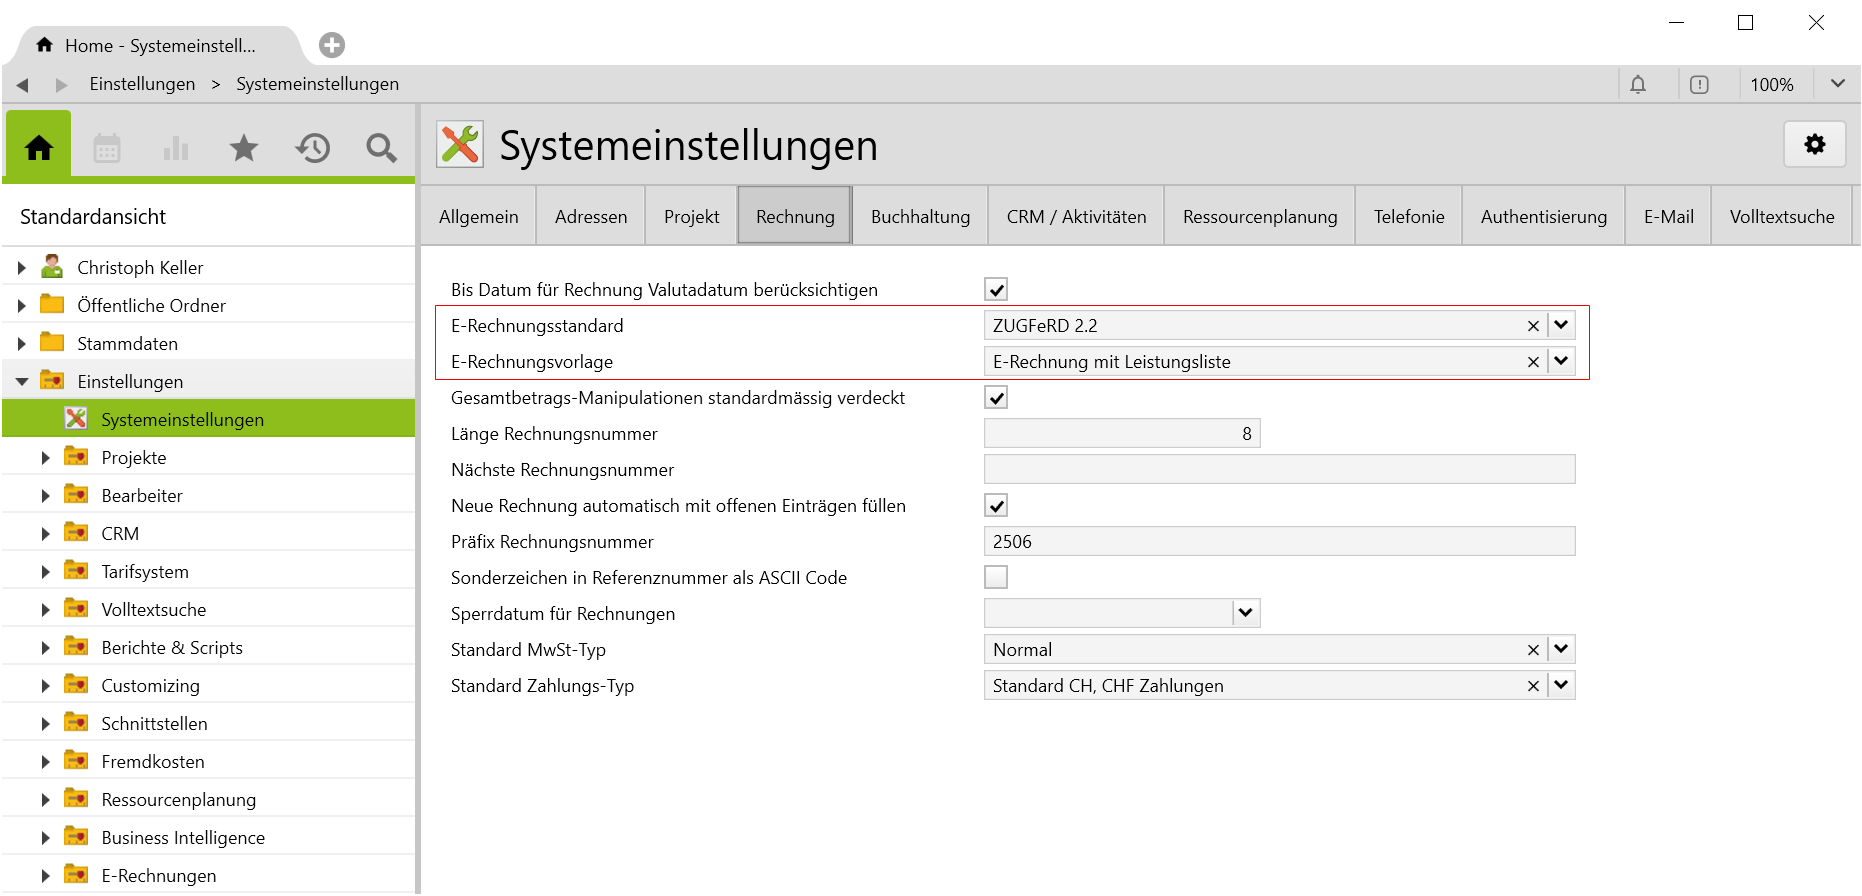Click the gear settings button
Viewport: 1862px width, 896px height.
point(1814,145)
